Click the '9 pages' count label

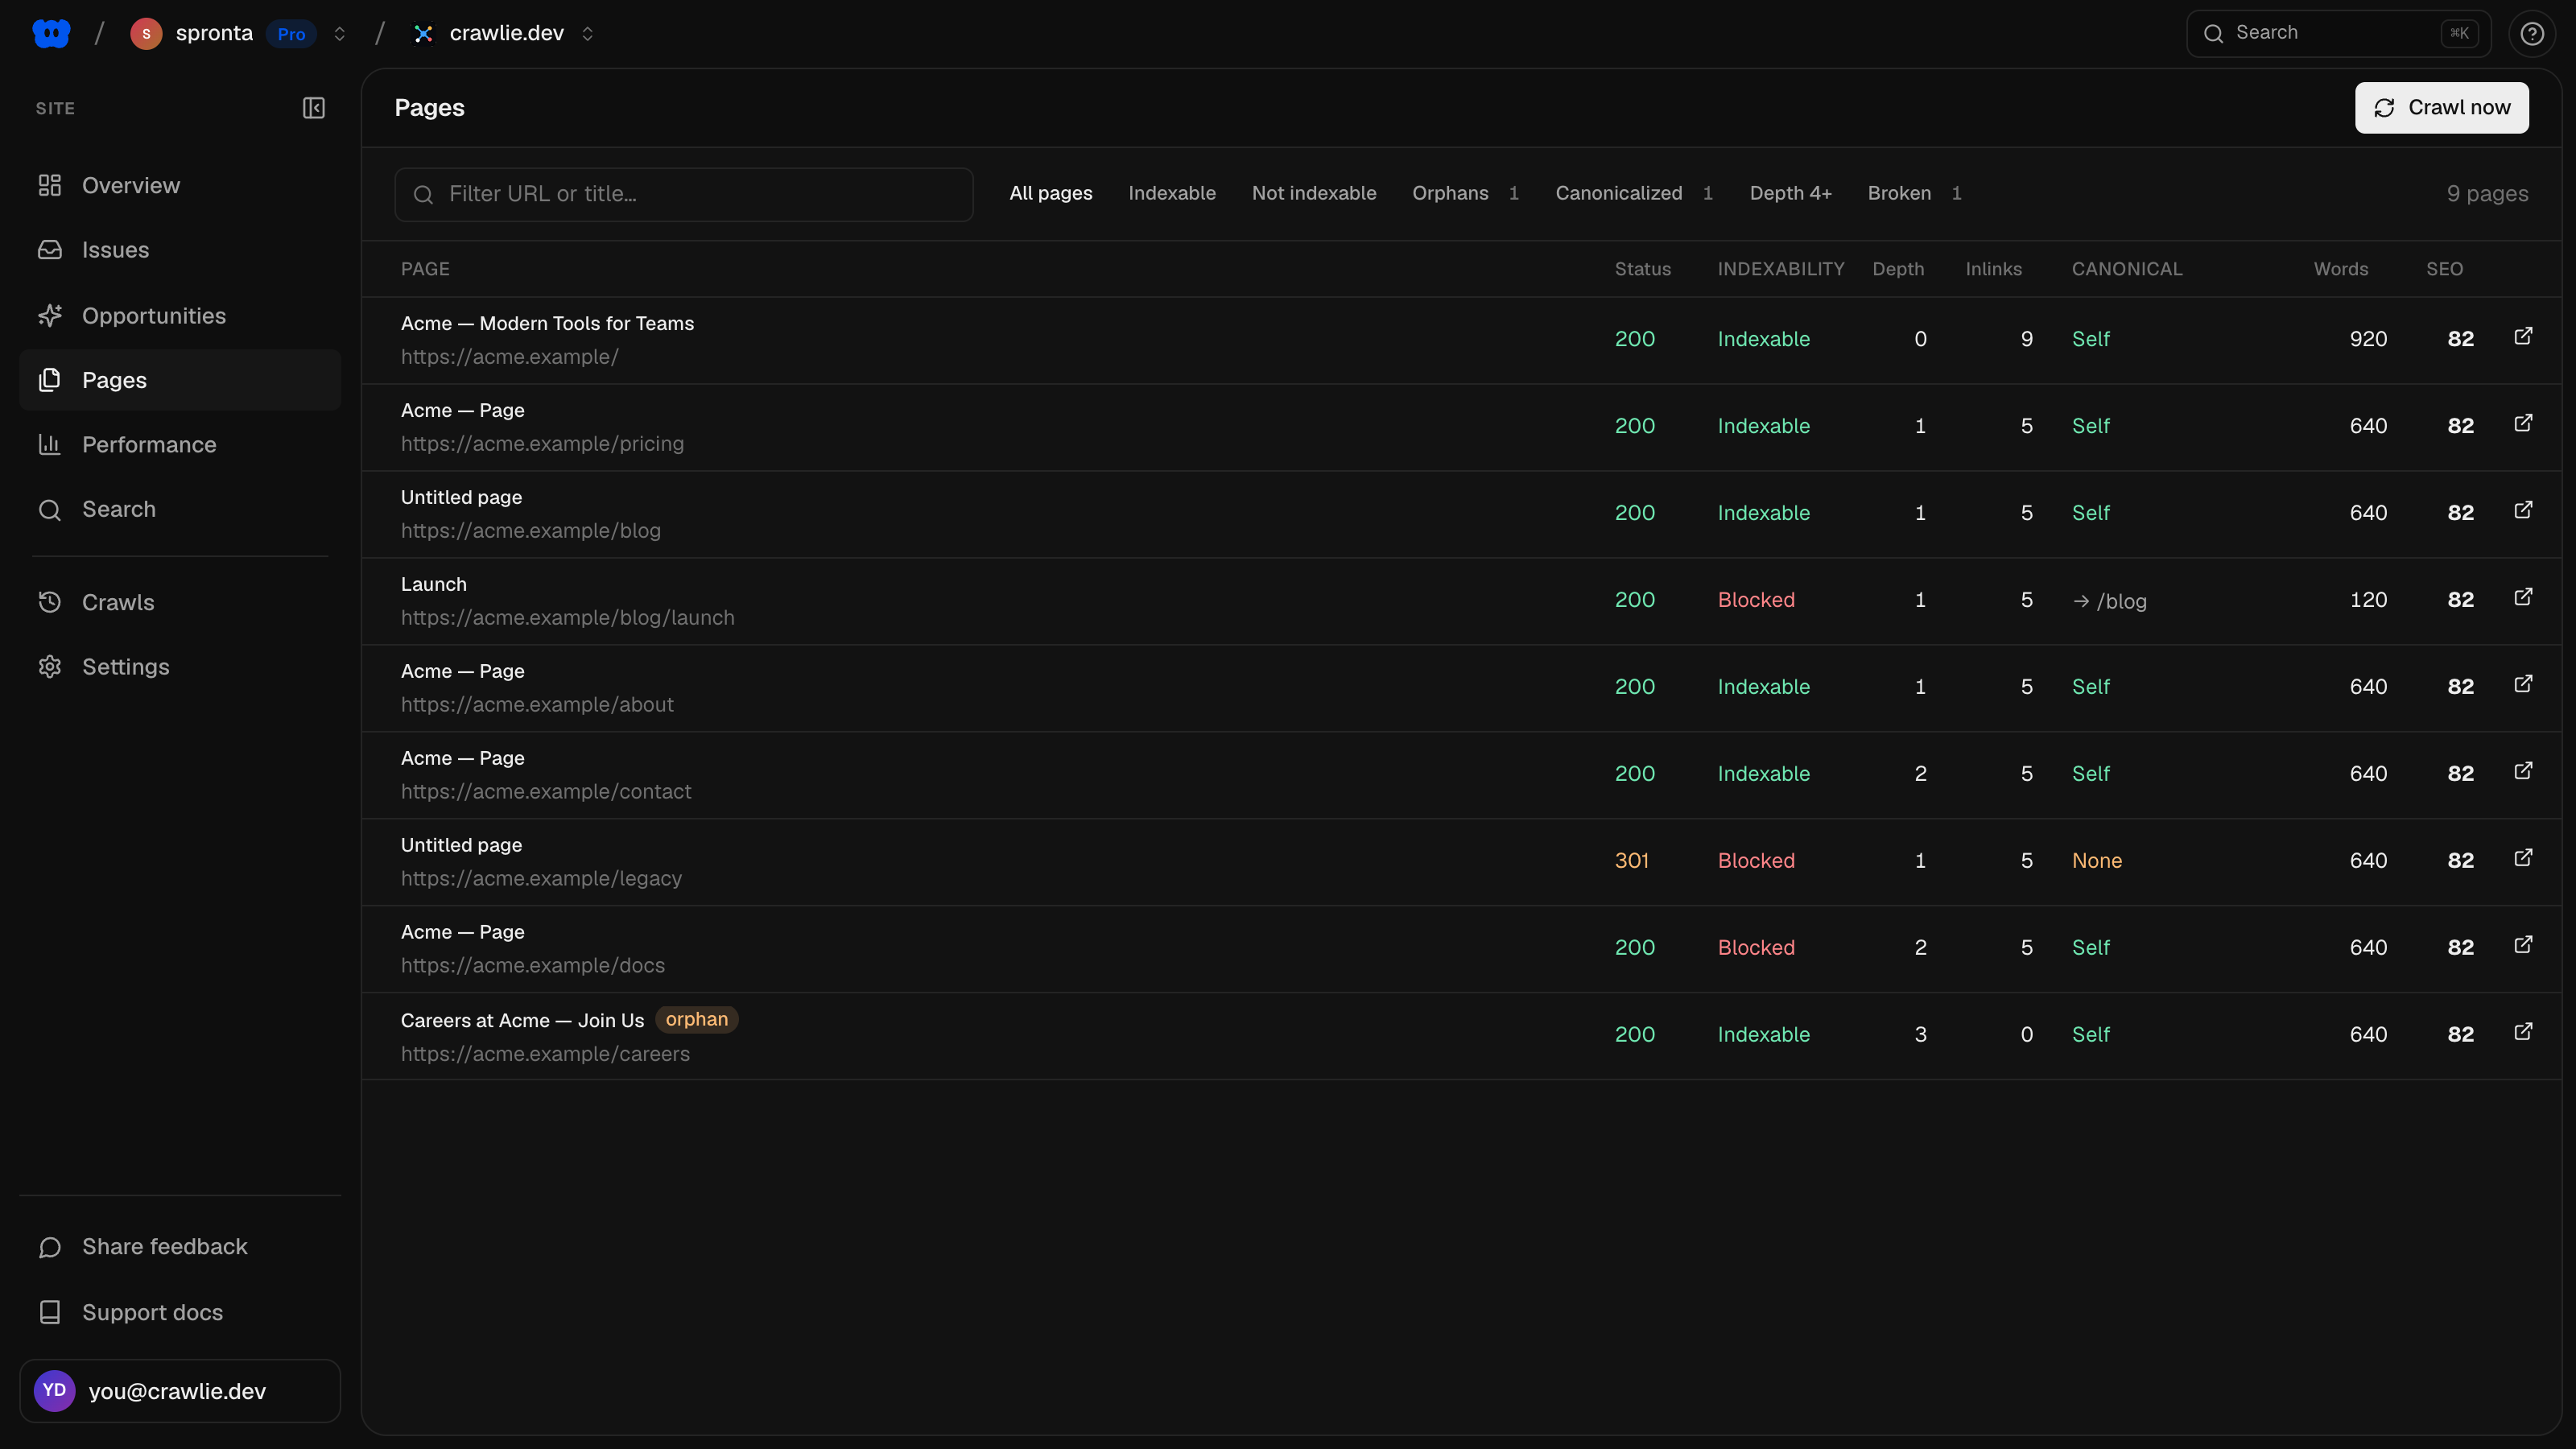coord(2487,193)
